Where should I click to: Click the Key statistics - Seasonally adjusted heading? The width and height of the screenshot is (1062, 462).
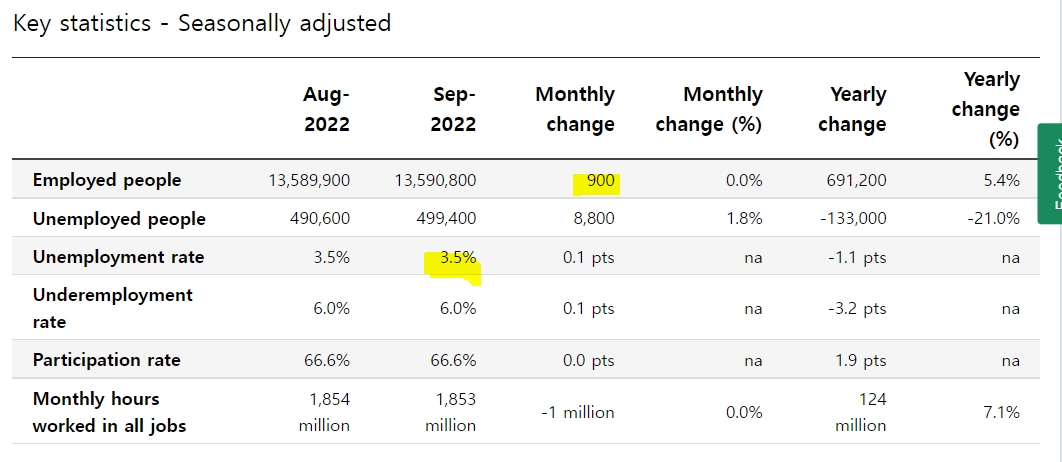coord(202,23)
